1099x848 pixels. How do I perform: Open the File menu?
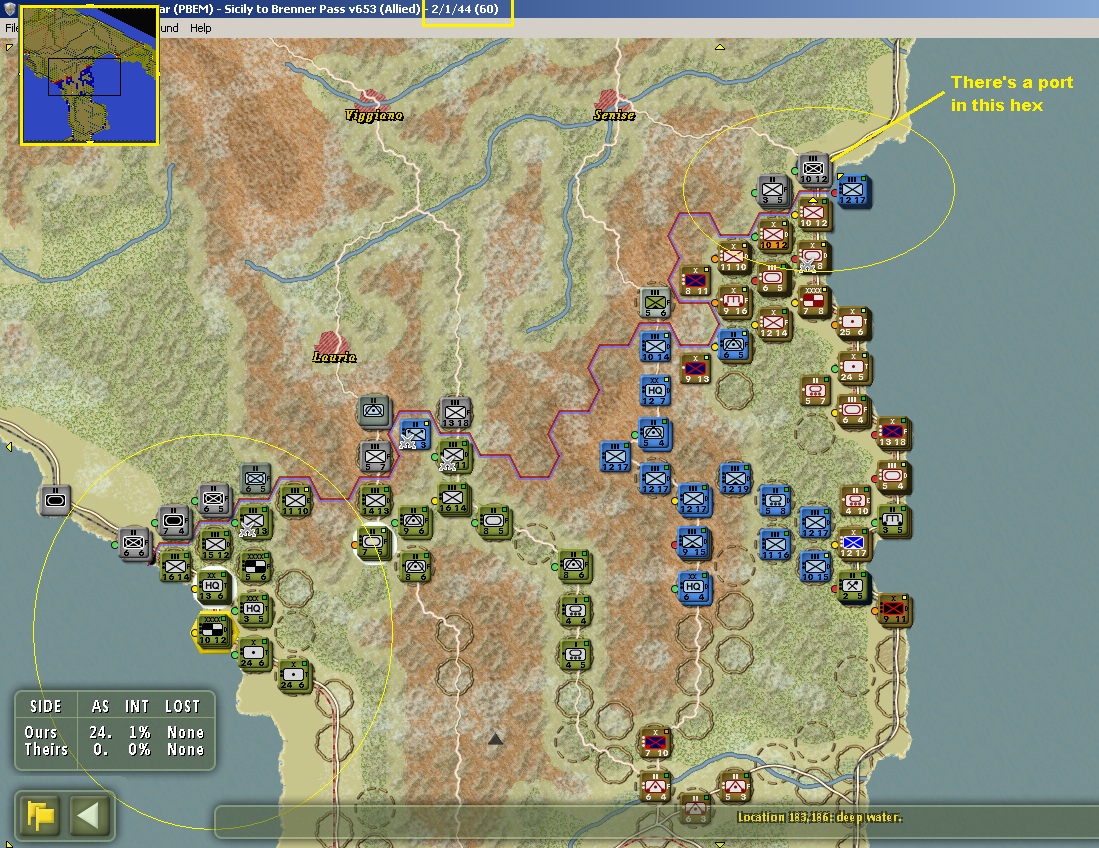pos(12,28)
